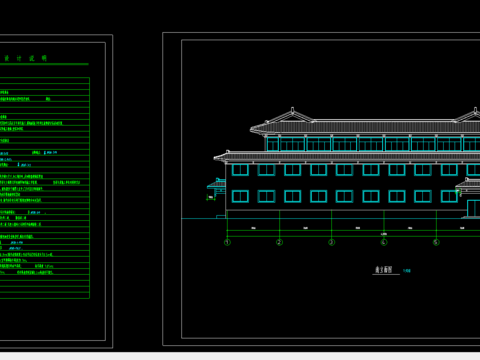
Task: Pick the entrance door at the right edge
Action: 473,208
